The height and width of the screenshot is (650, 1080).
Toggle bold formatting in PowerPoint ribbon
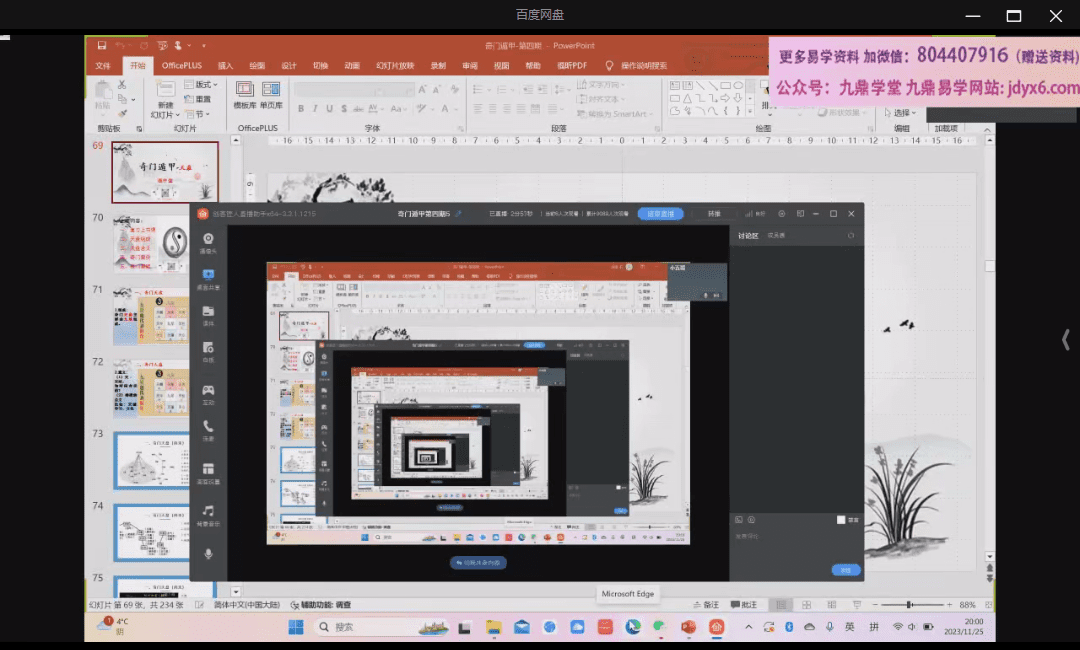tap(300, 108)
